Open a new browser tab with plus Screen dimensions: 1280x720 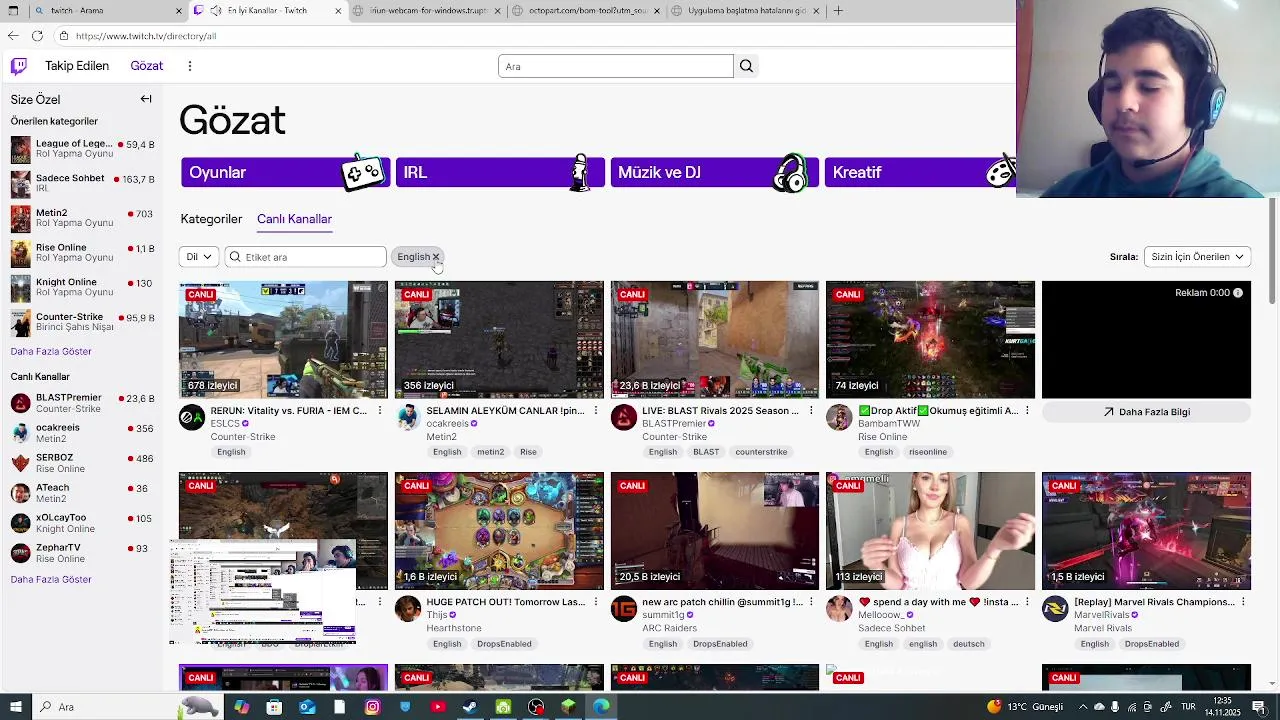[x=838, y=11]
